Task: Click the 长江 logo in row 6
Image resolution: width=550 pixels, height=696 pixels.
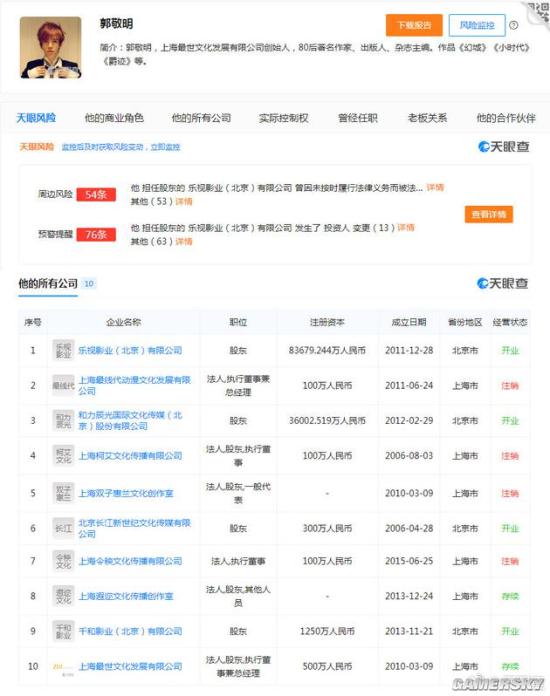Action: point(63,528)
